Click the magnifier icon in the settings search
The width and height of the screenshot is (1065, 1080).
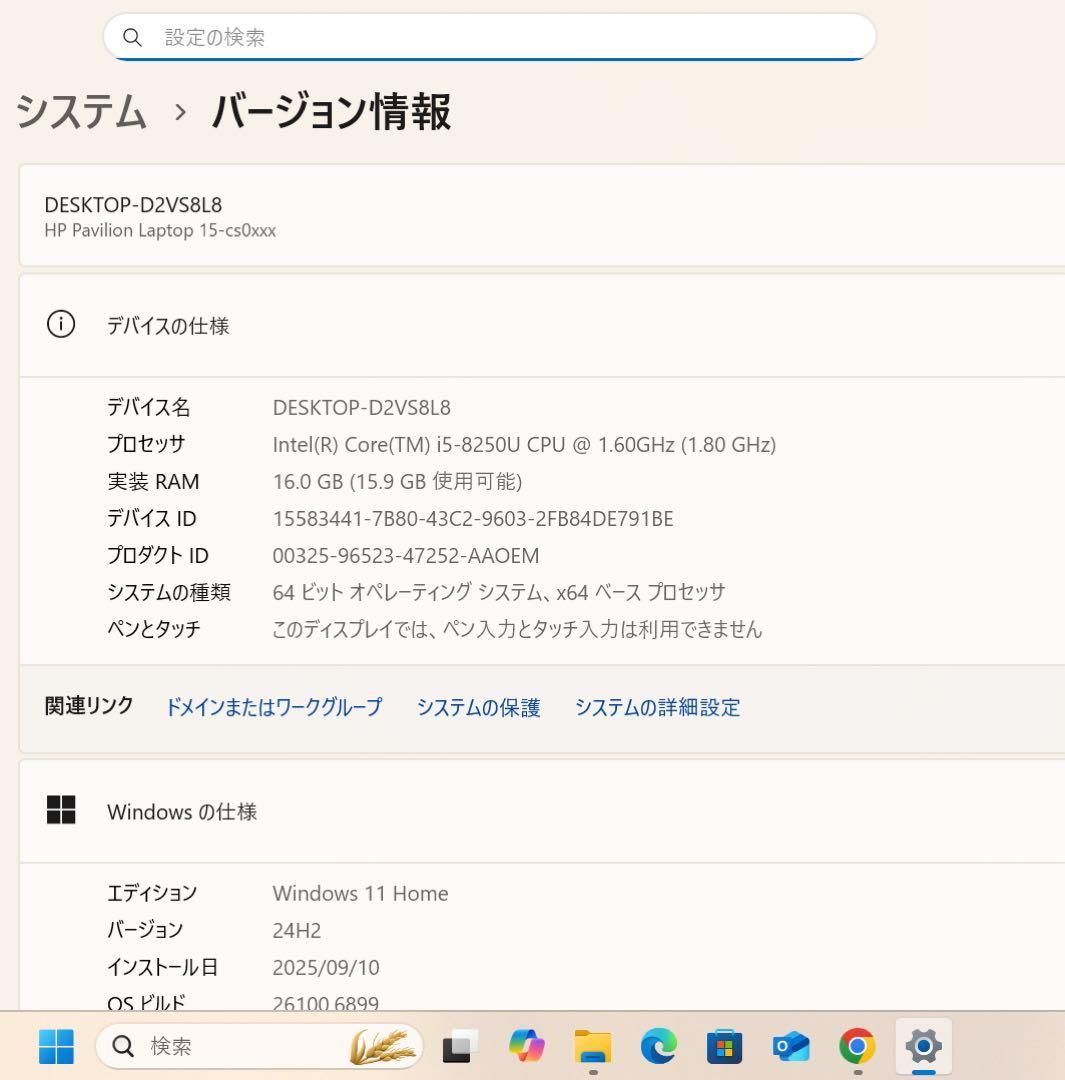133,37
